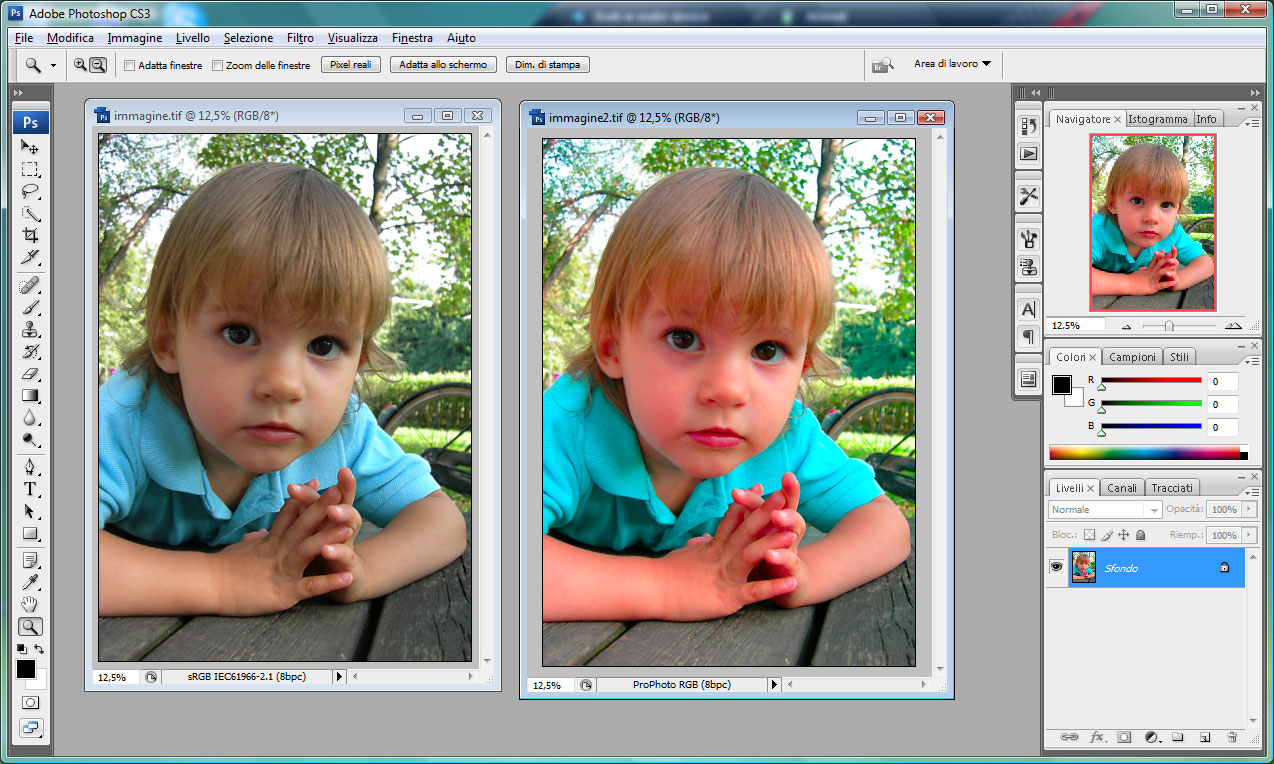Click the Pixel reali button
This screenshot has width=1274, height=764.
(x=350, y=65)
